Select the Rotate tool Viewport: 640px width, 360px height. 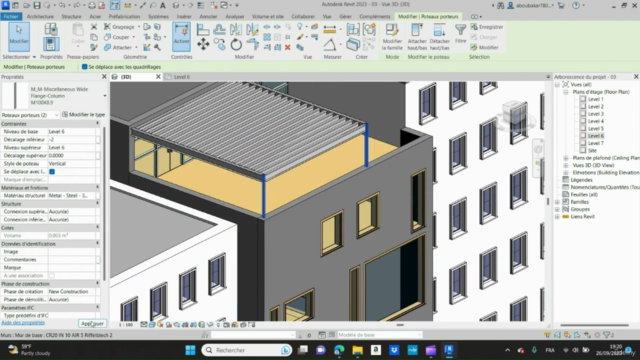(x=236, y=44)
